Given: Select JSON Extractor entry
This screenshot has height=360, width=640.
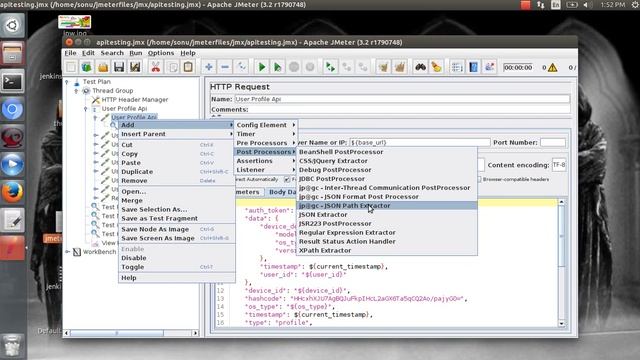Looking at the screenshot, I should (x=387, y=215).
